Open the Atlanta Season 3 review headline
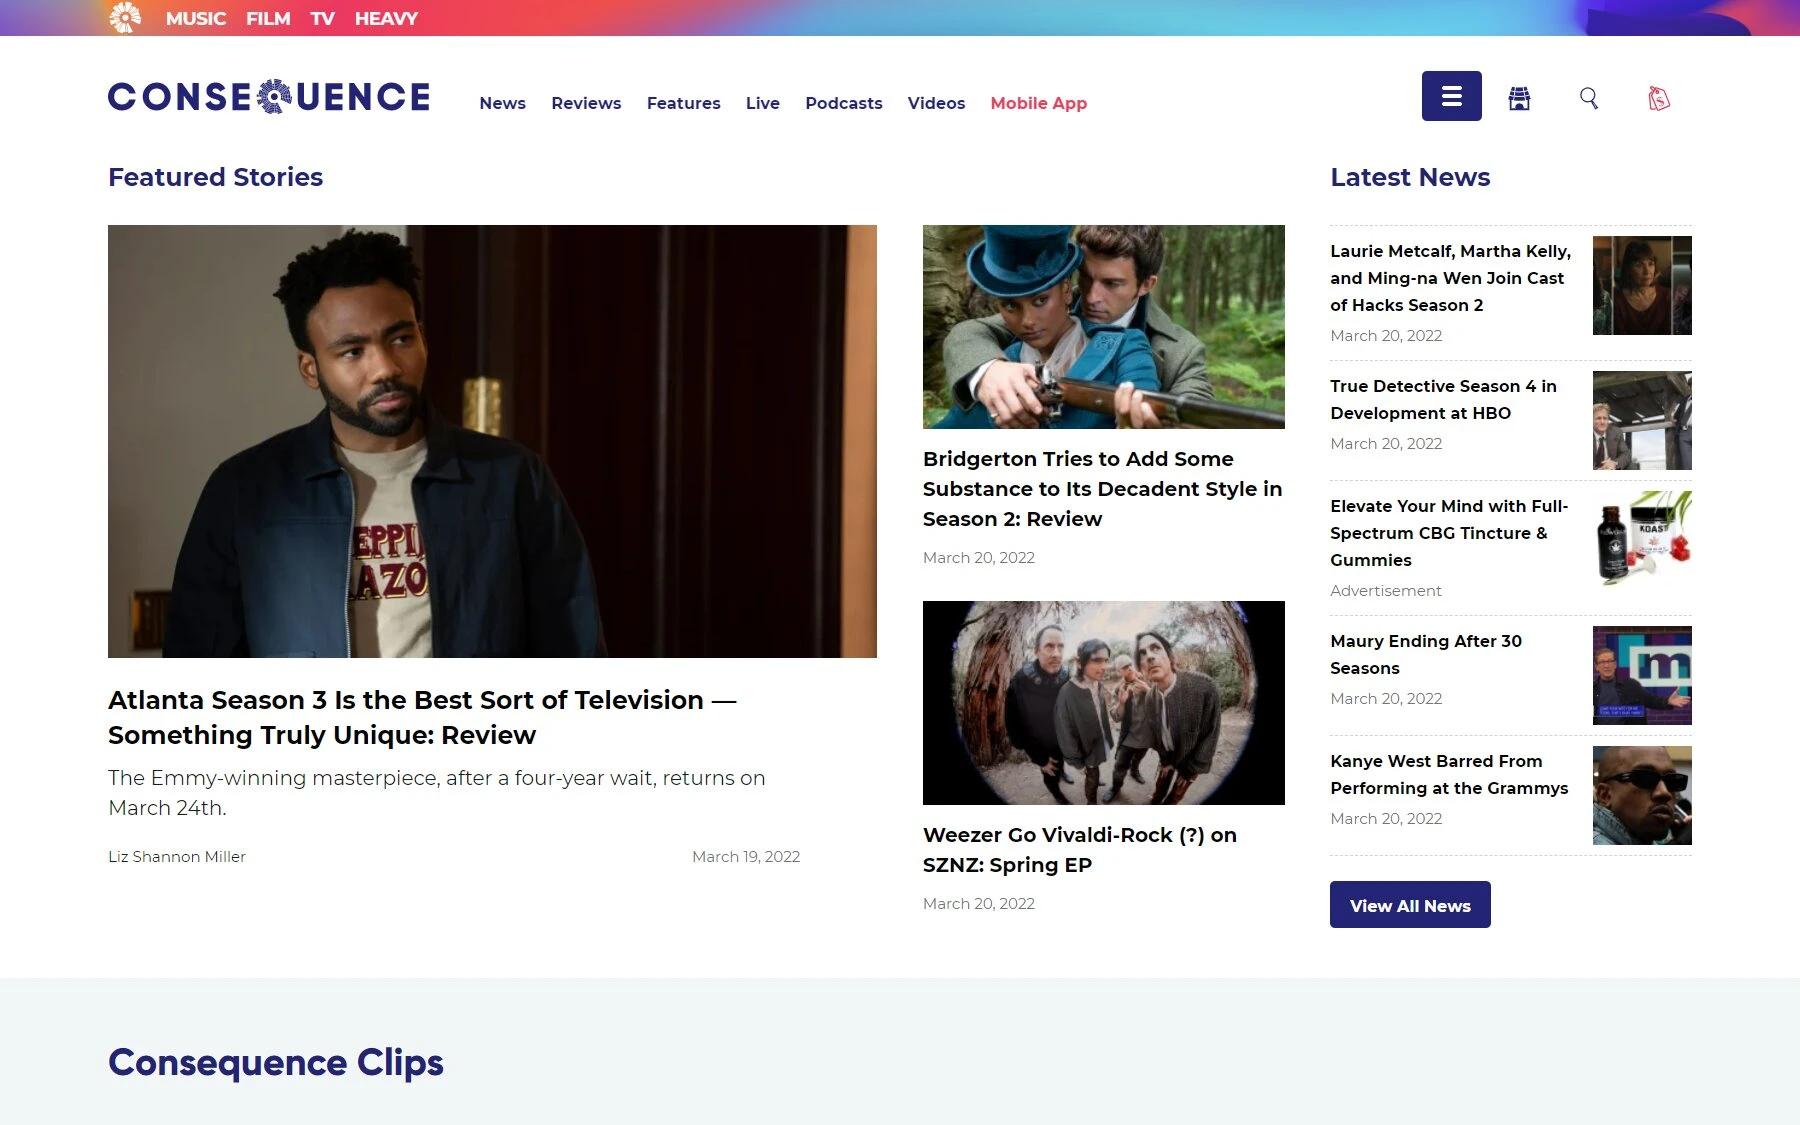The width and height of the screenshot is (1800, 1125). [x=421, y=717]
